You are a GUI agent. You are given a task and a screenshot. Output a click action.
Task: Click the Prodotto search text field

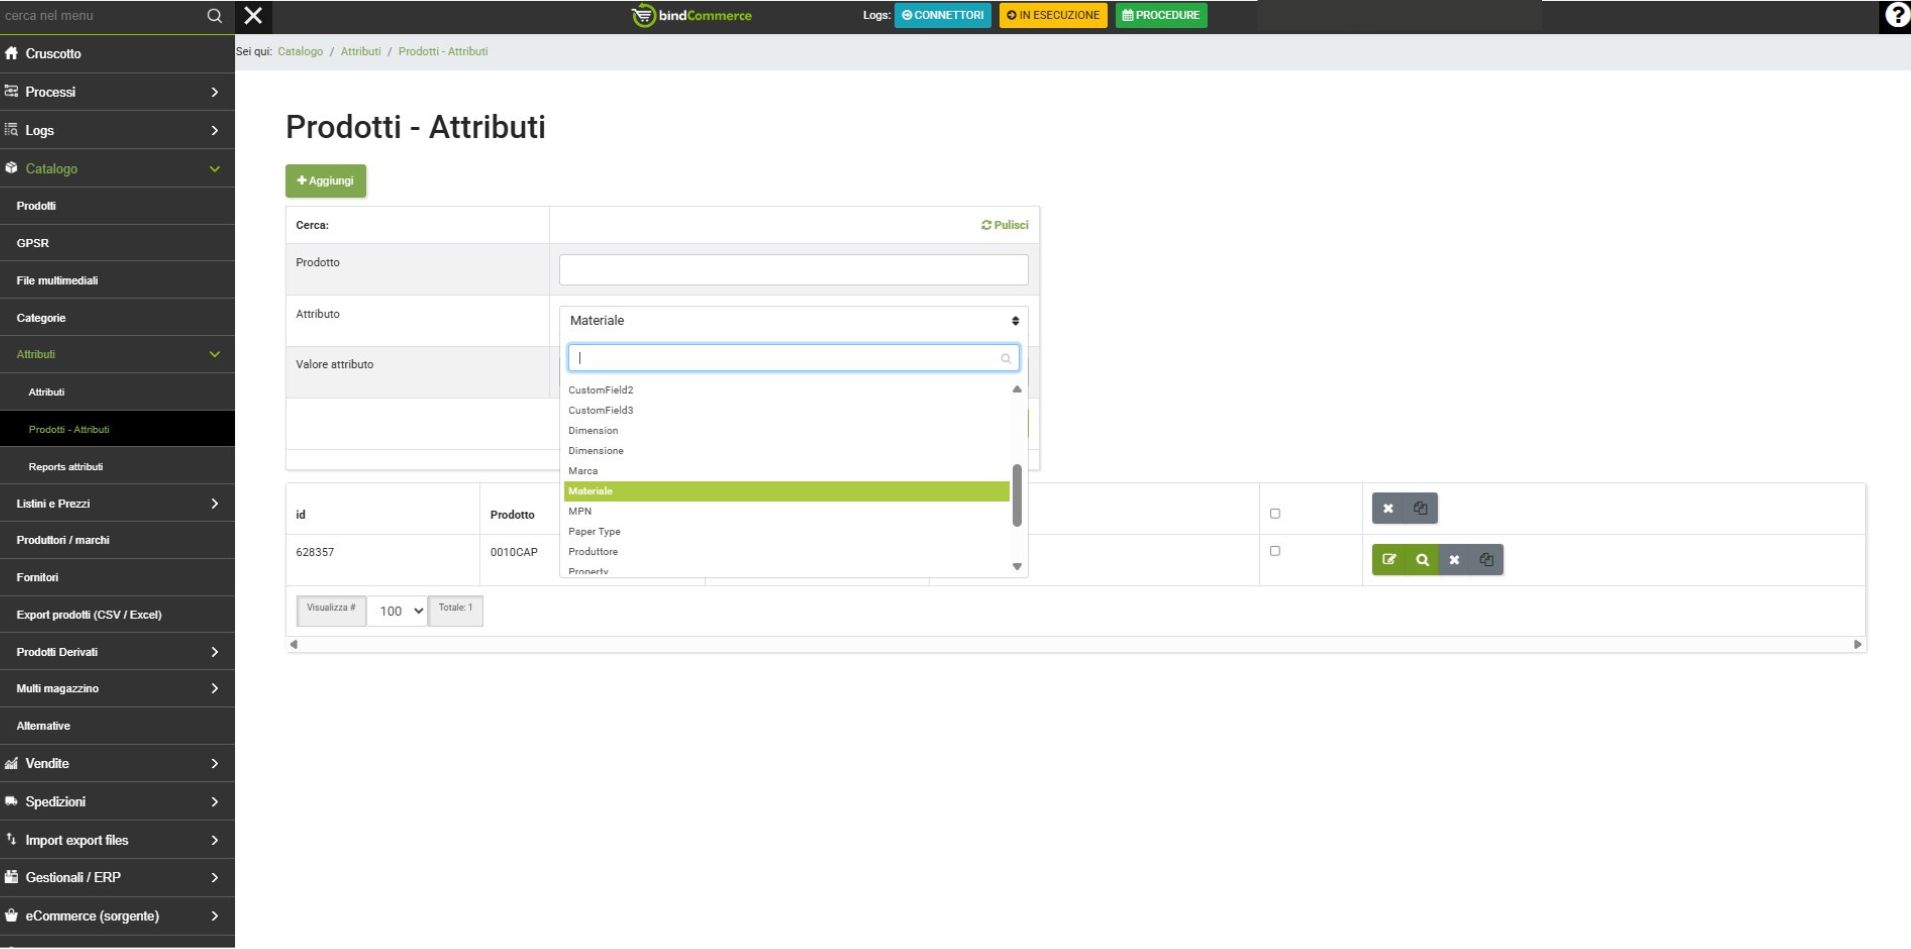pos(793,270)
